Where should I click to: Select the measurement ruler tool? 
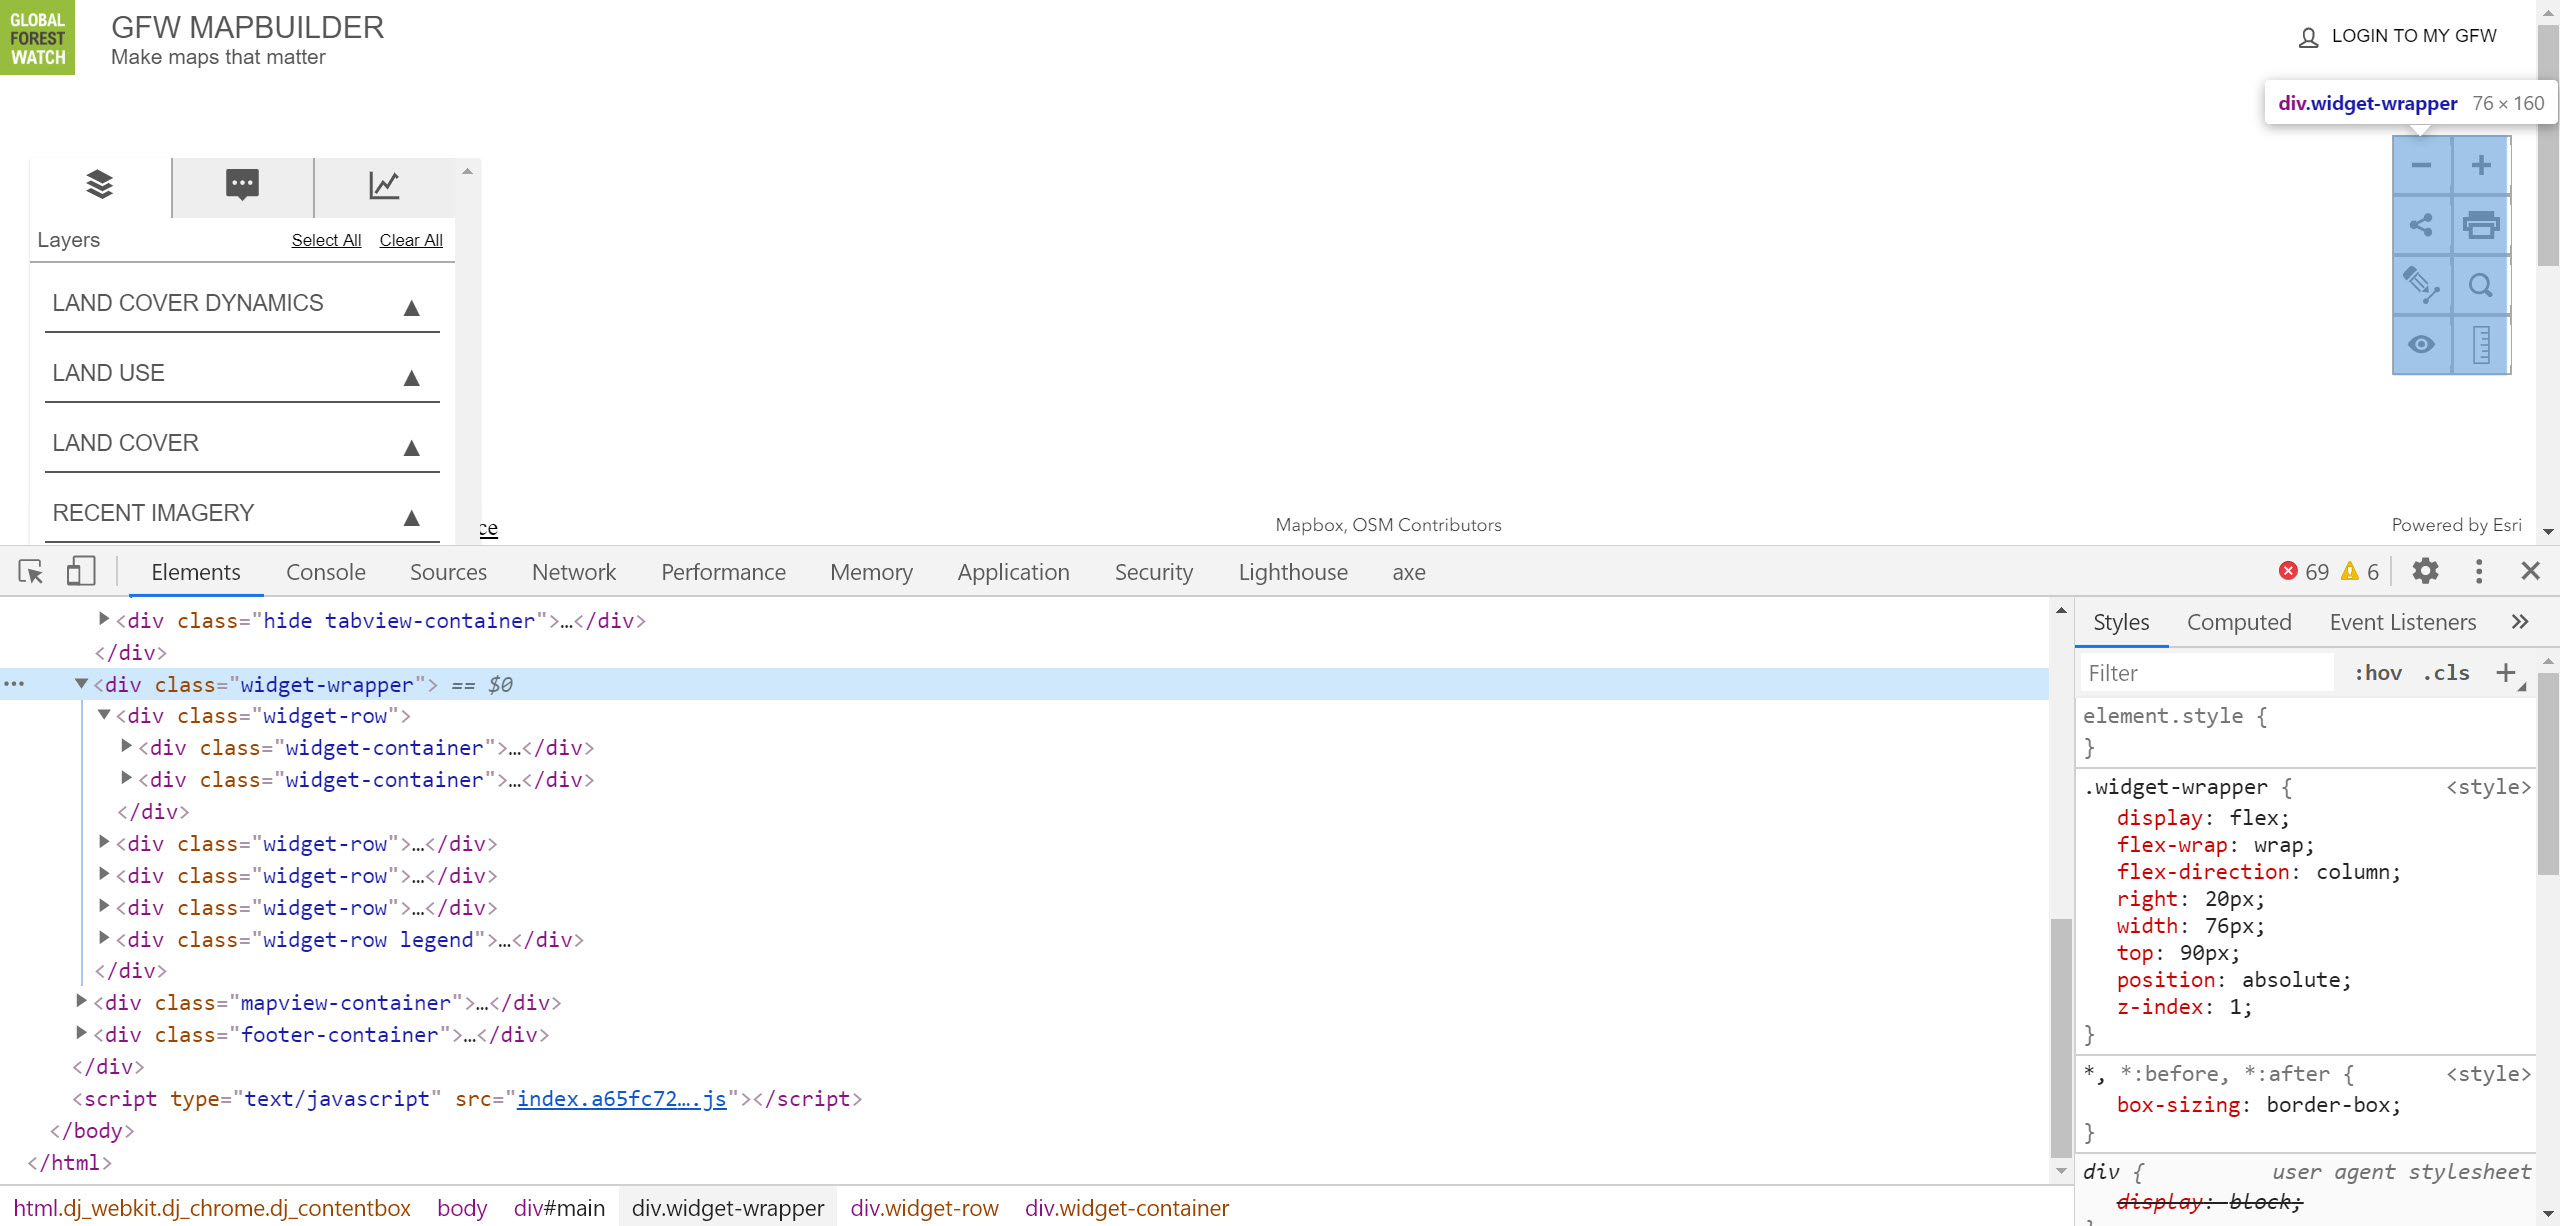pos(2482,343)
